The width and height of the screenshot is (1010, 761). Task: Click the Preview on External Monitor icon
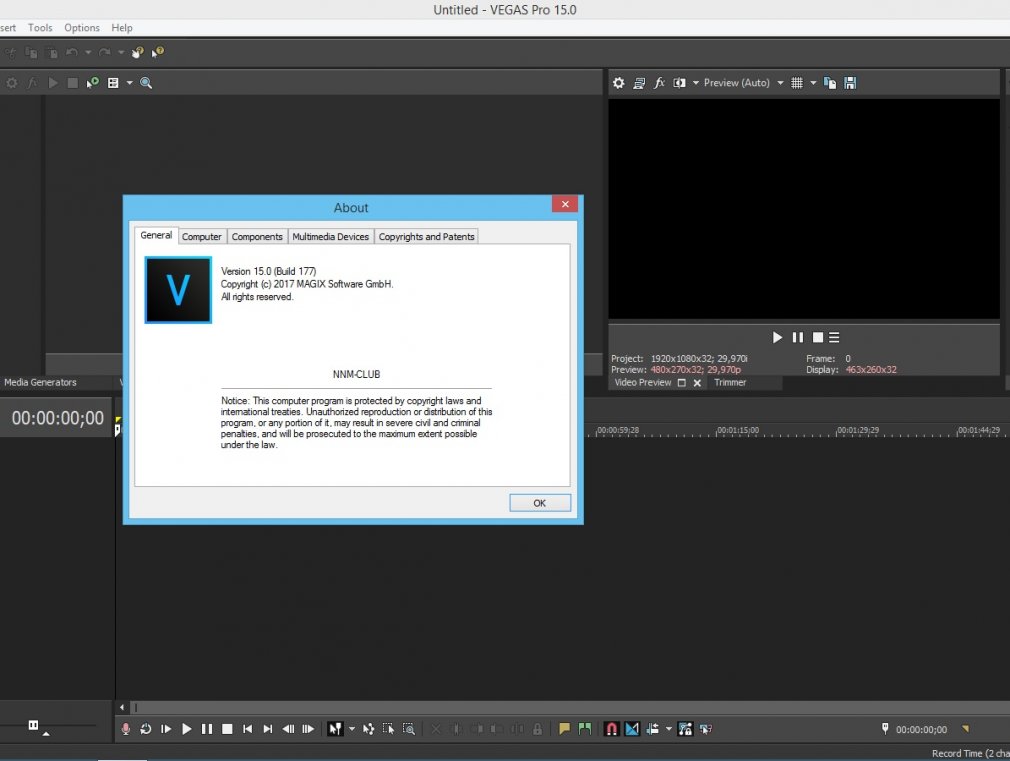(639, 82)
